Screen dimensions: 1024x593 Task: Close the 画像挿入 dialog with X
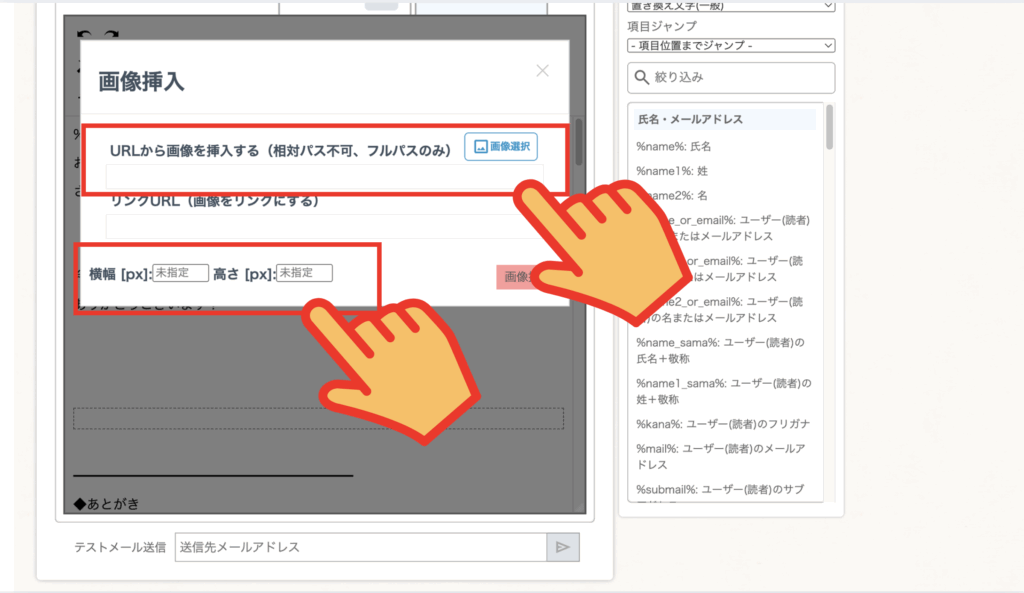point(542,71)
